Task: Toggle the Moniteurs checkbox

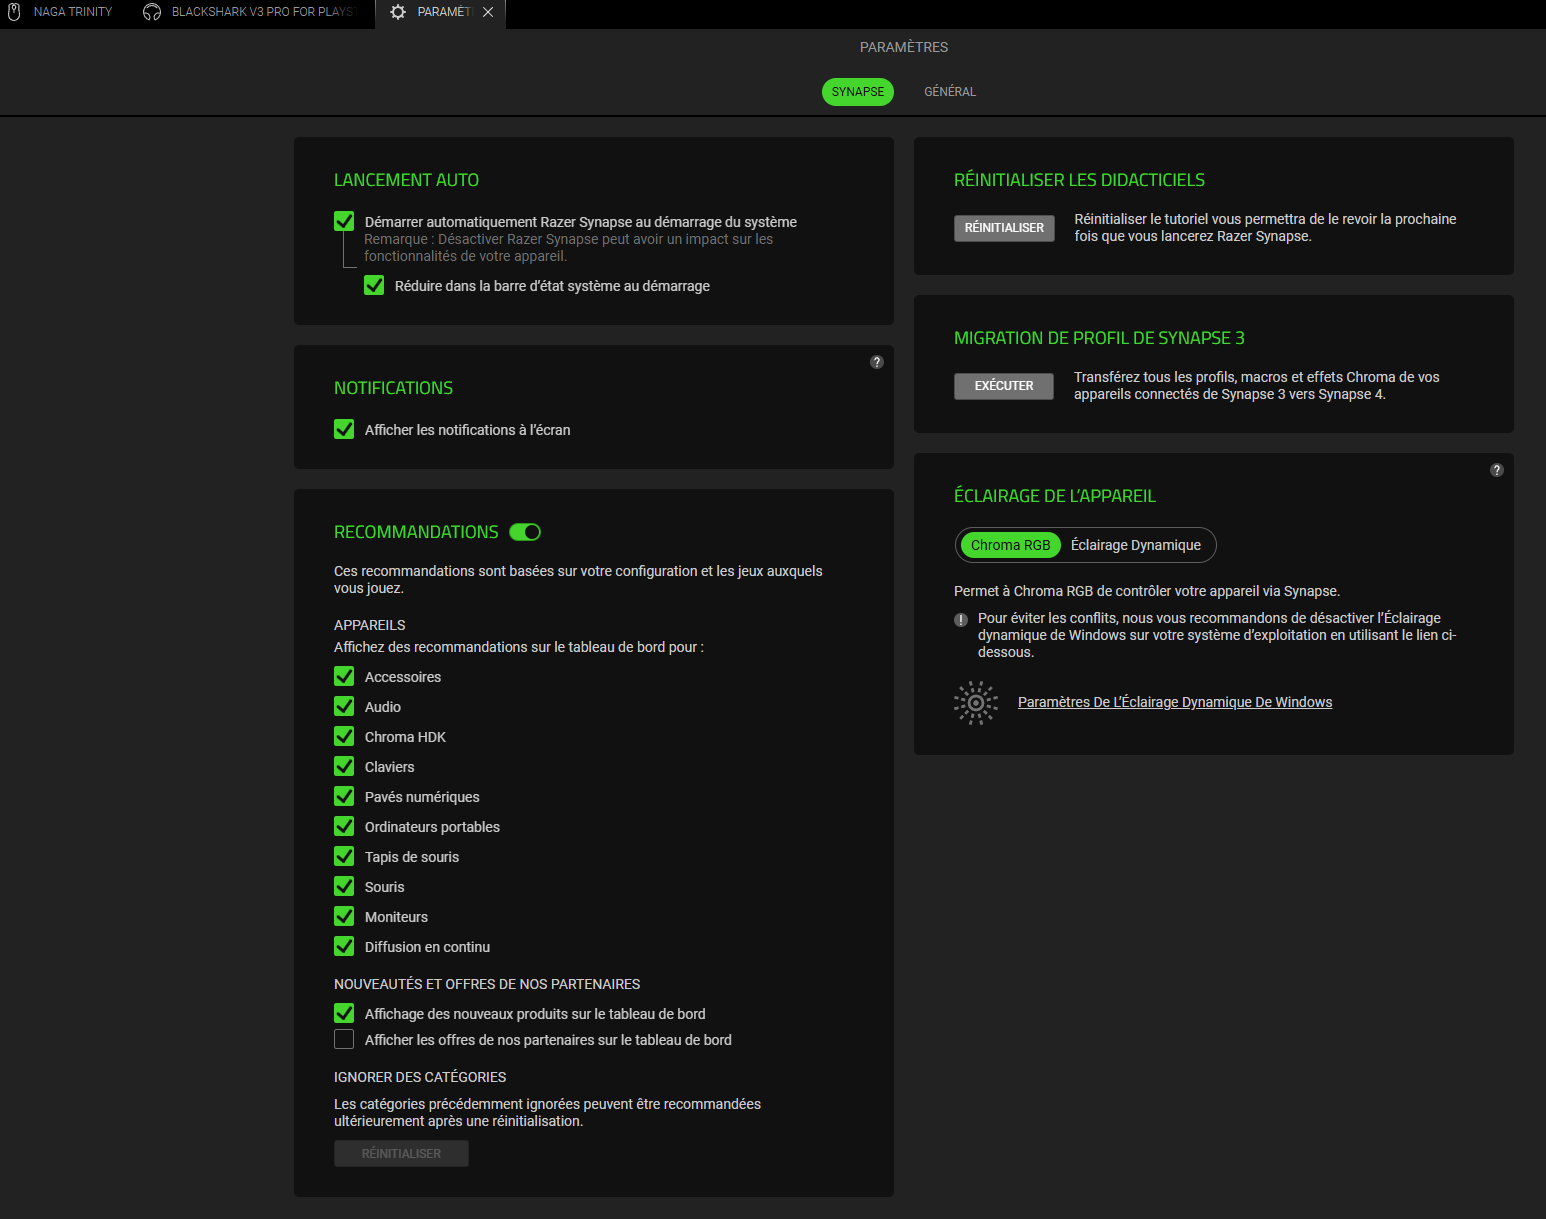Action: 344,916
